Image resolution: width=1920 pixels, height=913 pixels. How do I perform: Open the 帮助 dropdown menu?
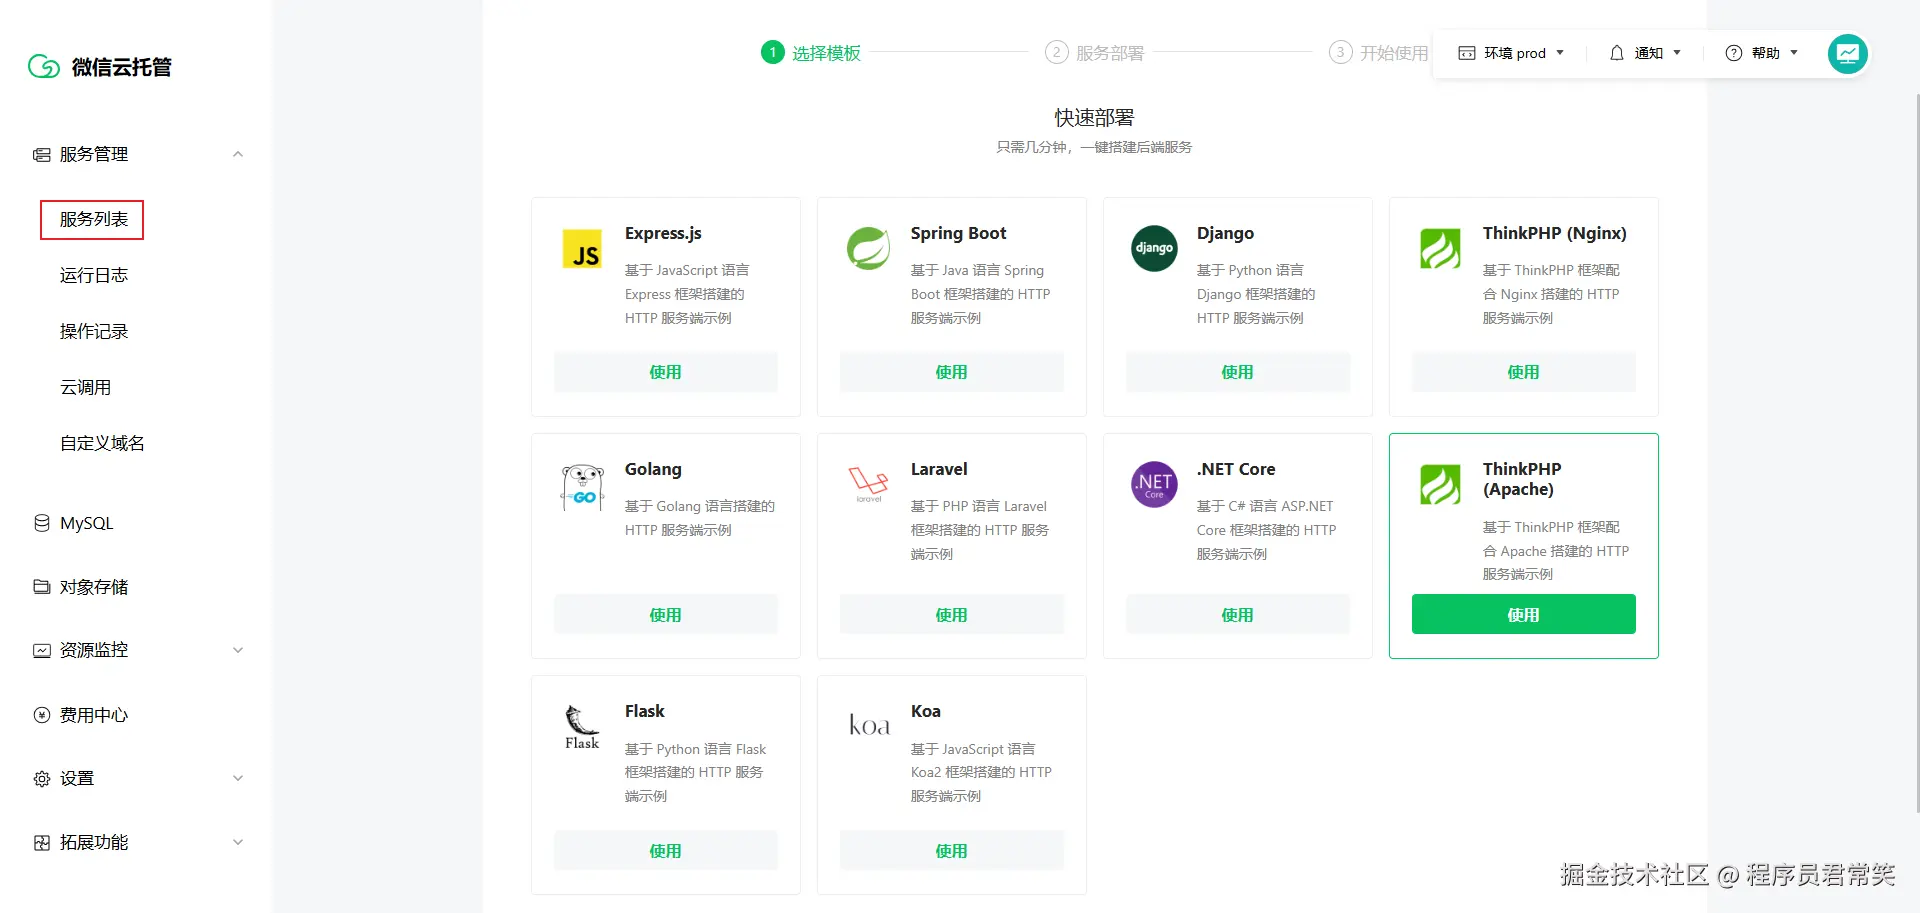point(1762,53)
